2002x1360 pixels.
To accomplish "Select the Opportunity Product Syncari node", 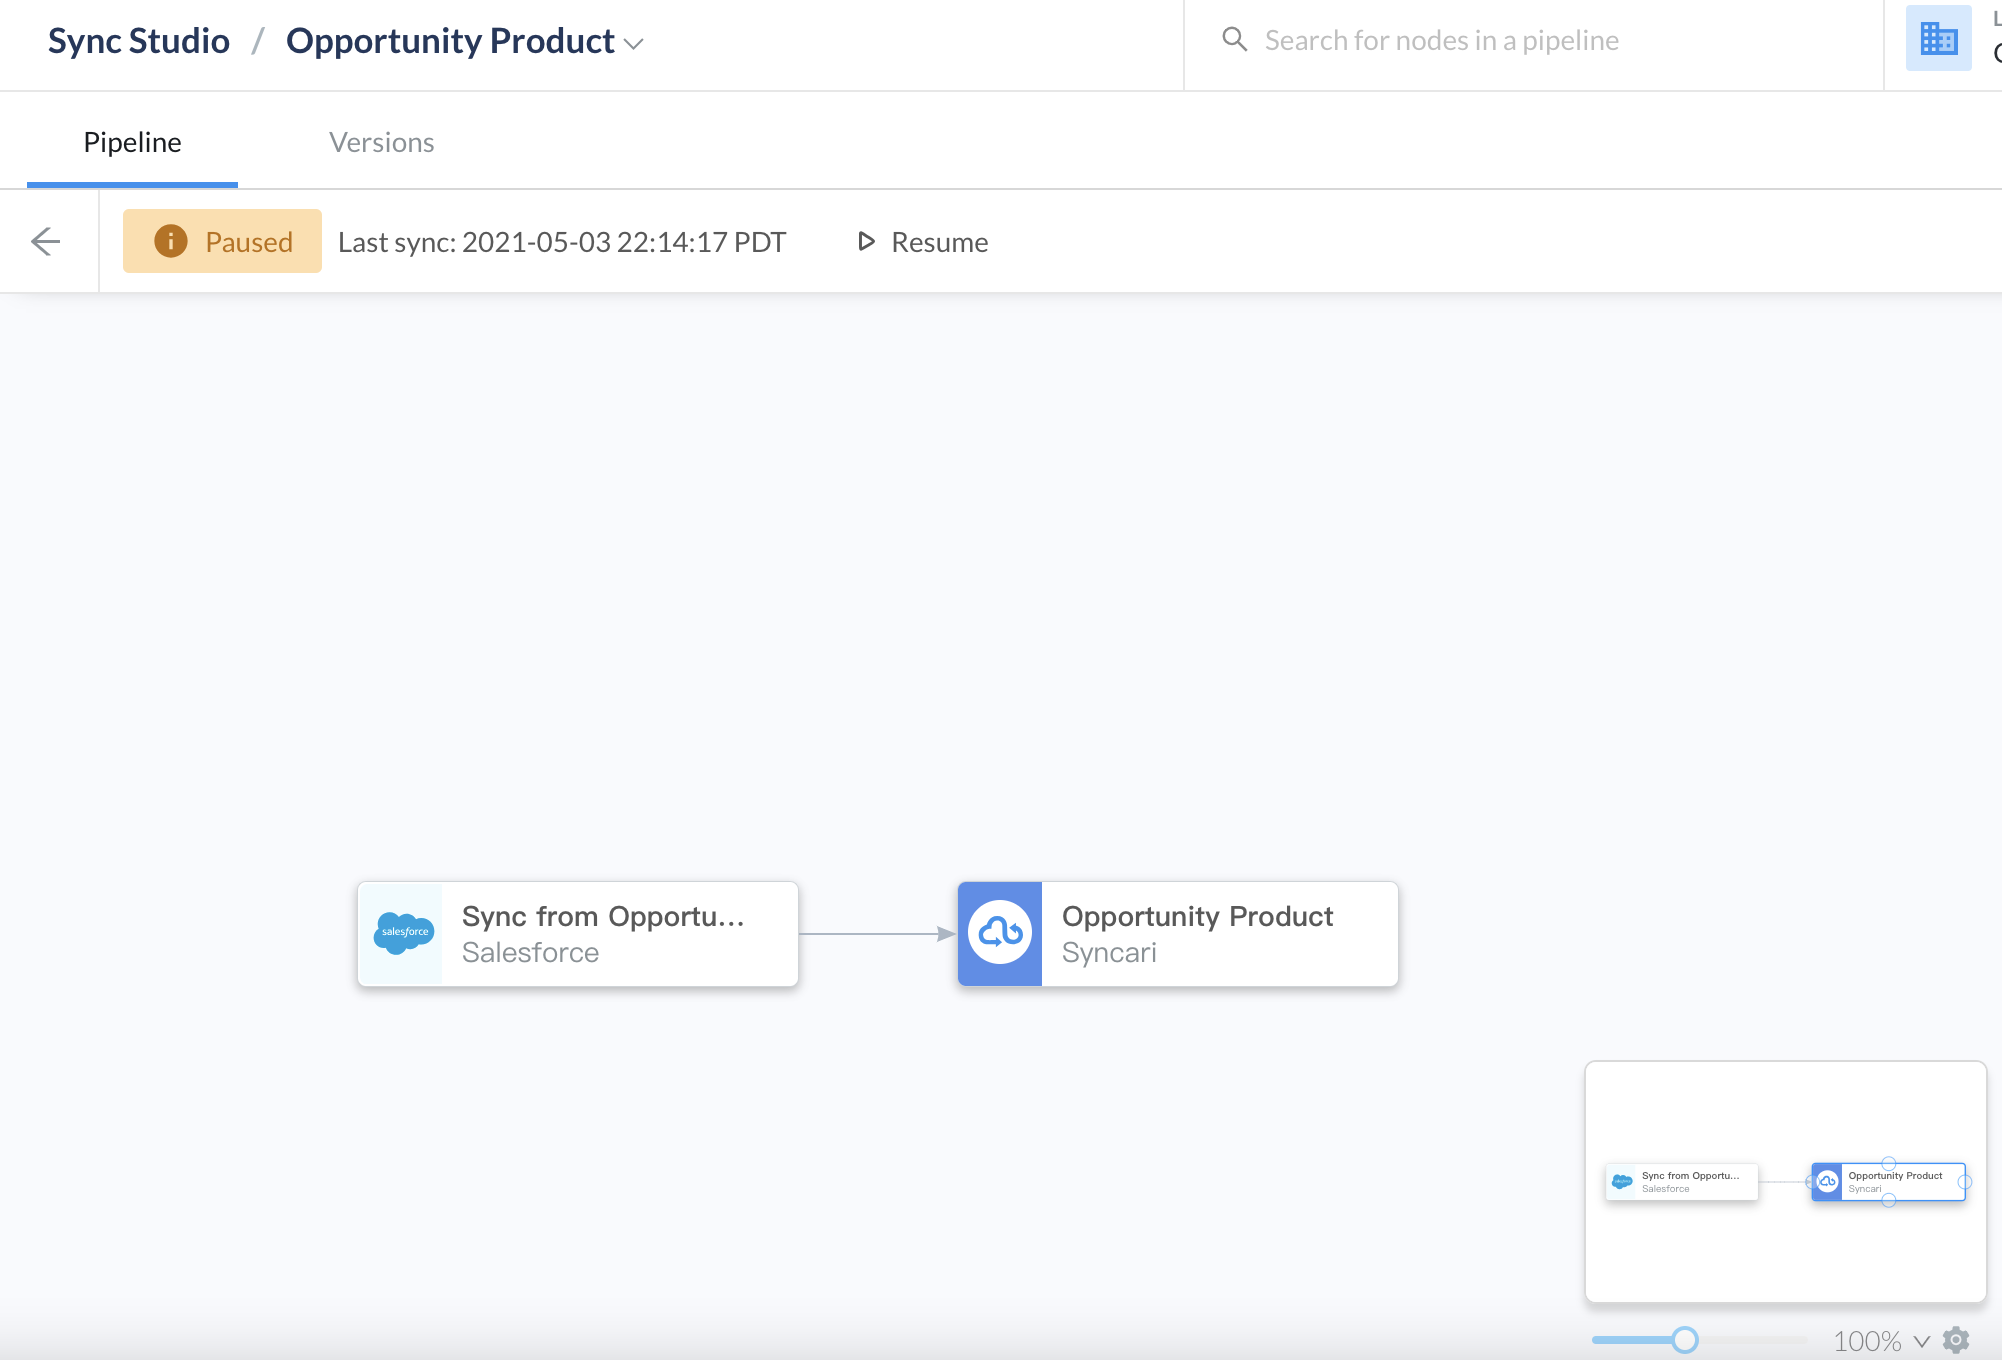I will 1178,934.
